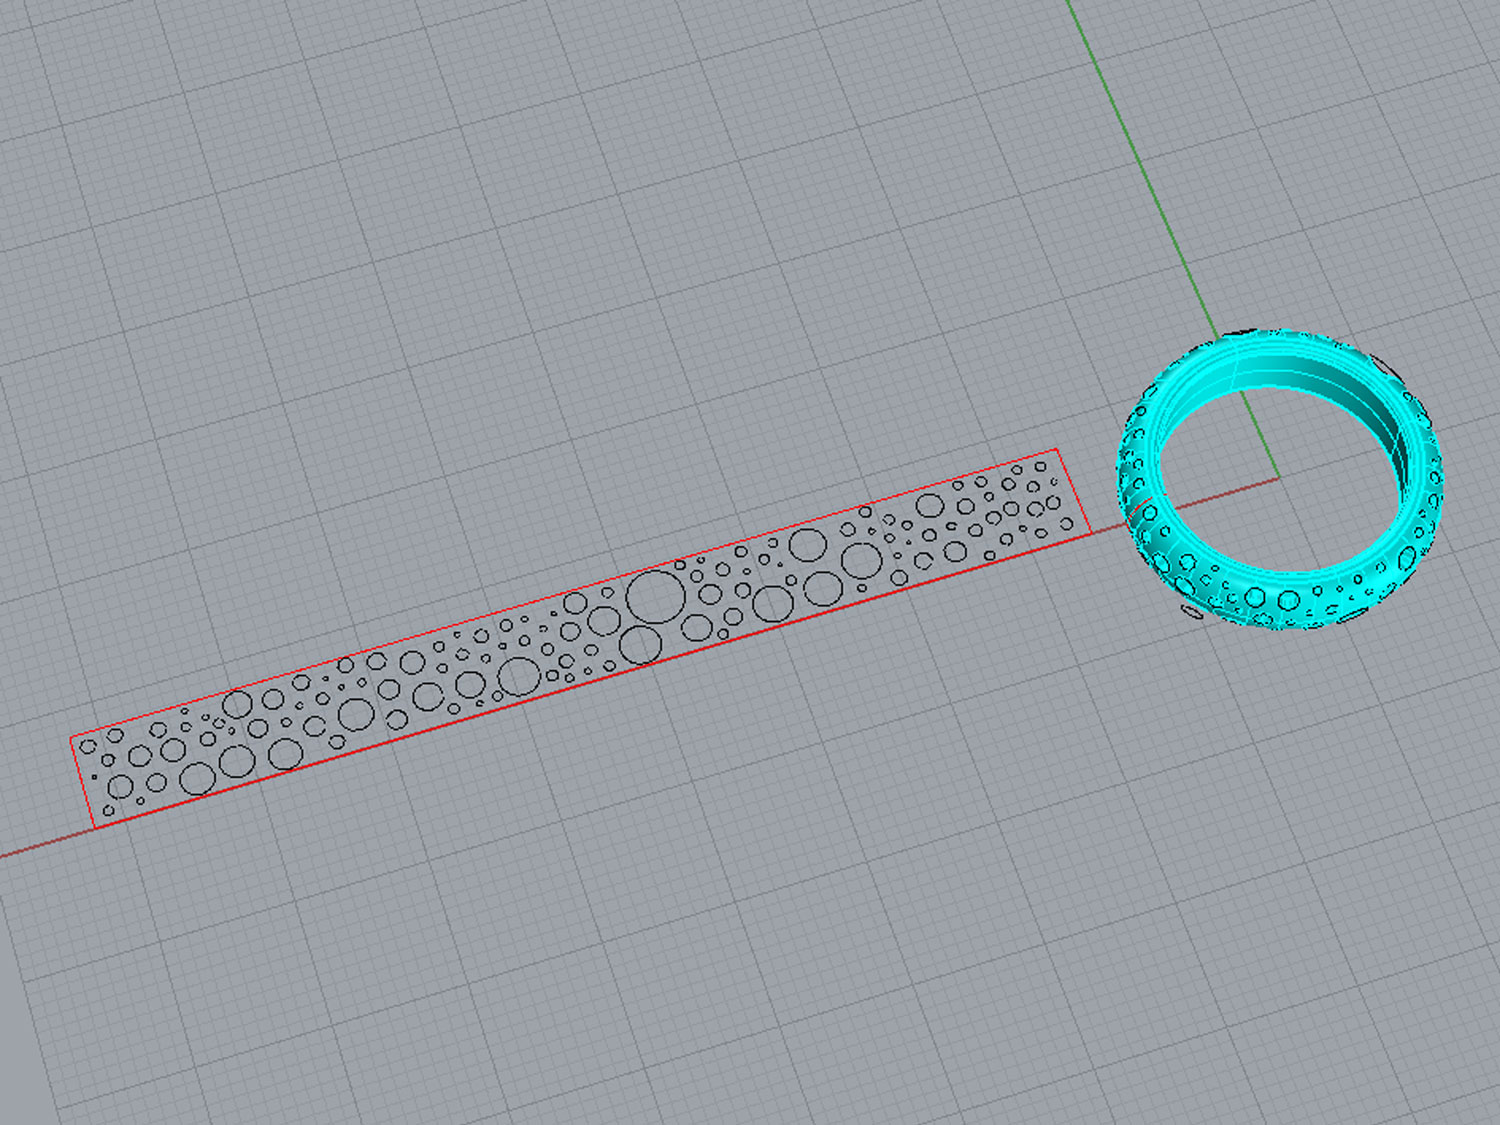Pick the largest circle in the flat pattern

656,597
